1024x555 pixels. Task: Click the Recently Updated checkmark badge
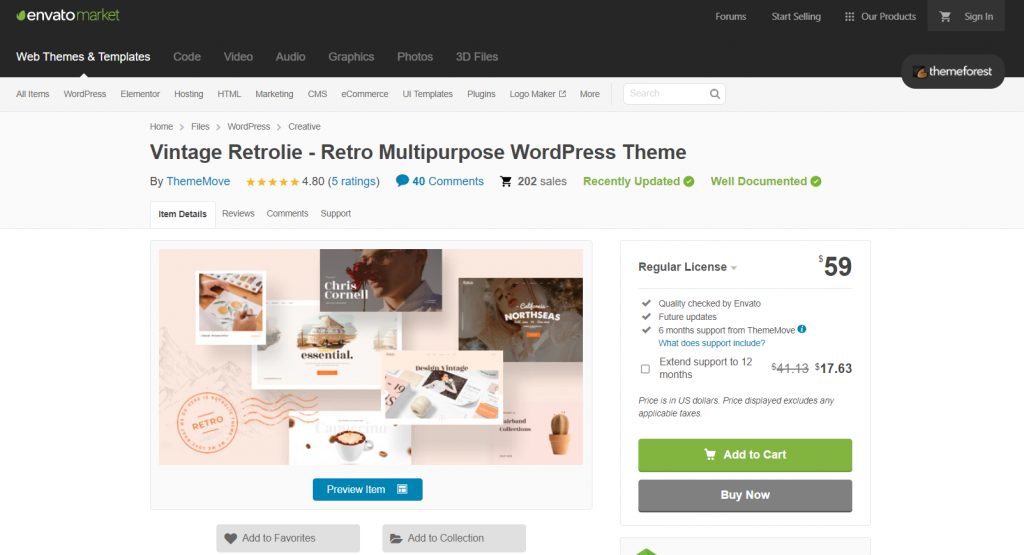tap(689, 182)
